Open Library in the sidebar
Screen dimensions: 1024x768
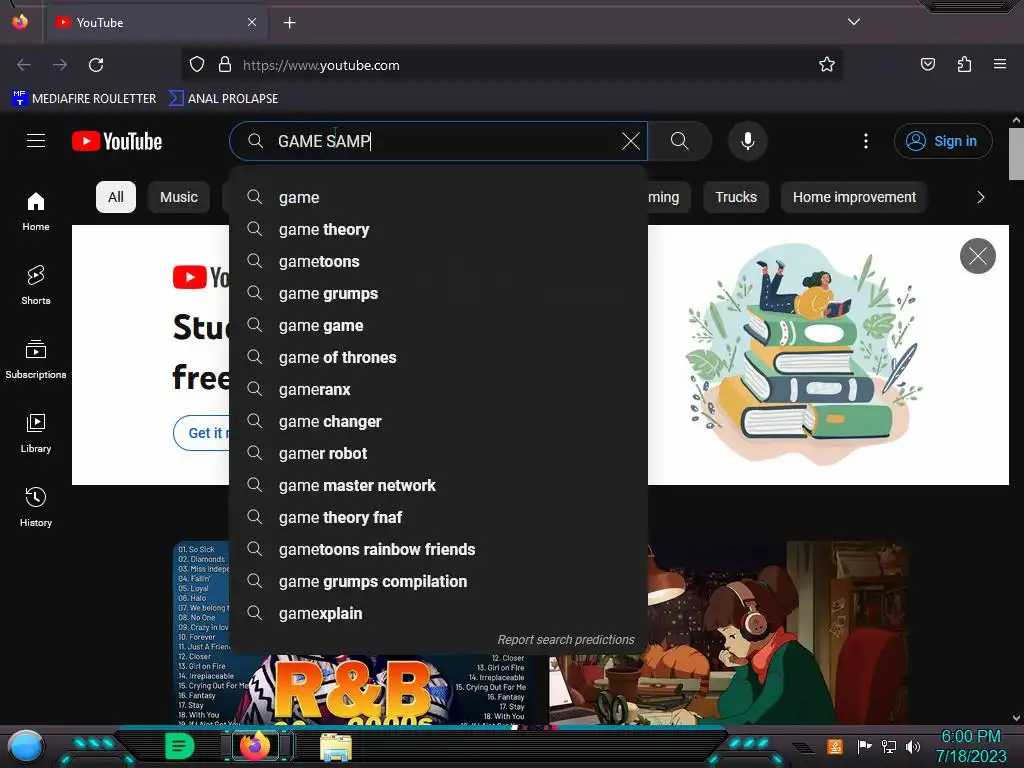click(x=36, y=433)
